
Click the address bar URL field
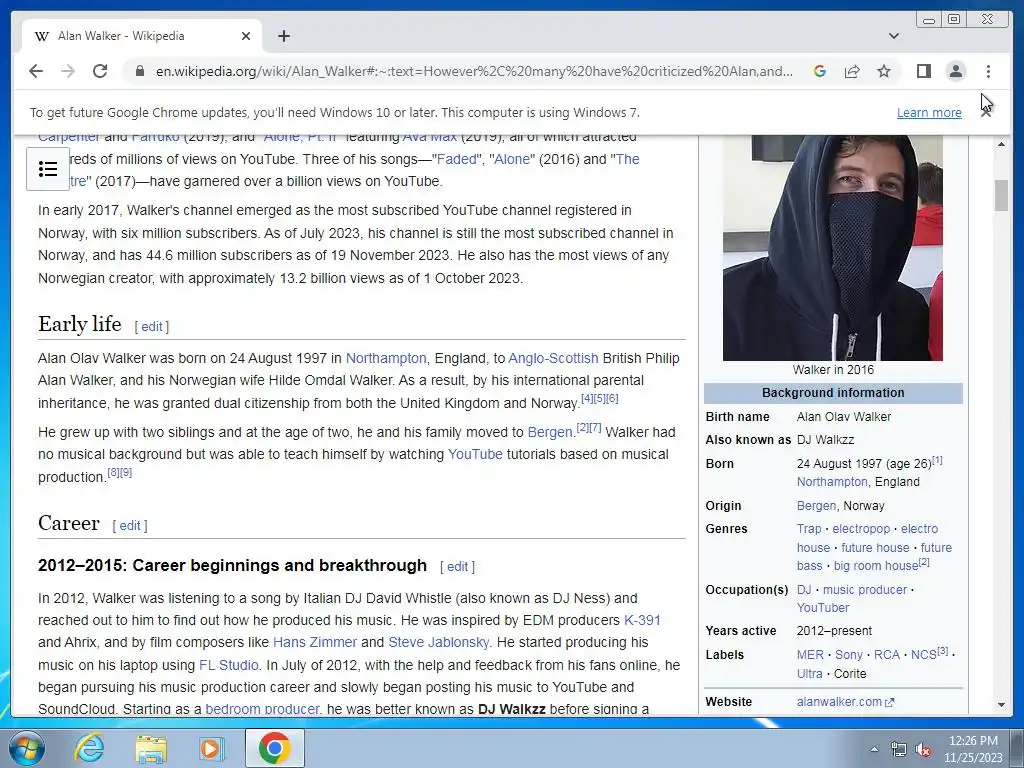[x=474, y=71]
